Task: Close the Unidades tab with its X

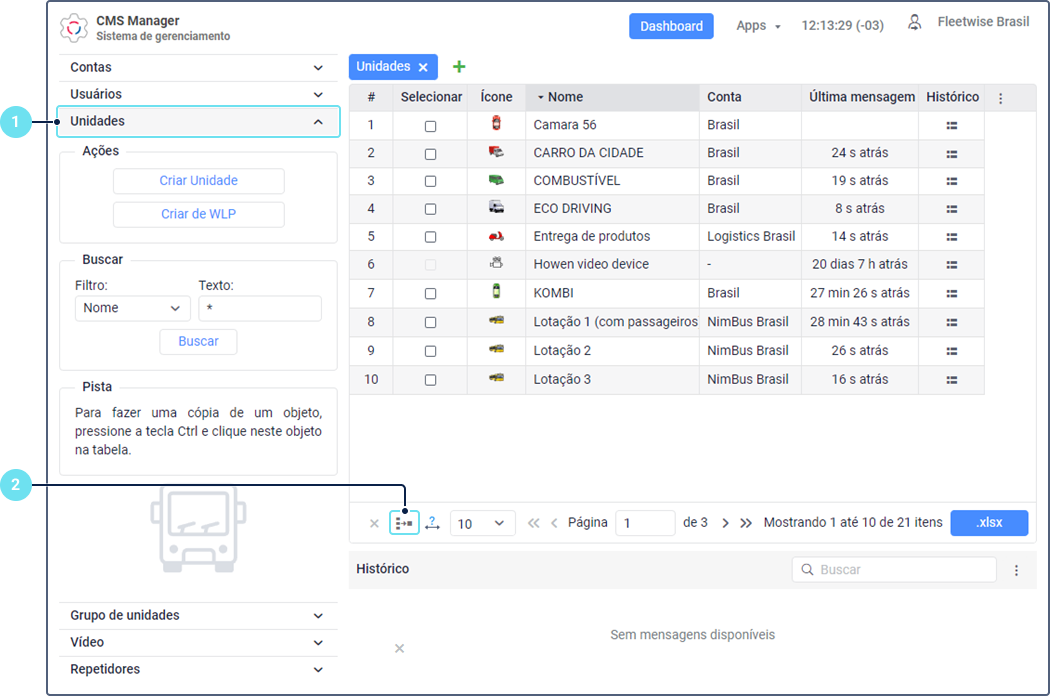Action: coord(423,67)
